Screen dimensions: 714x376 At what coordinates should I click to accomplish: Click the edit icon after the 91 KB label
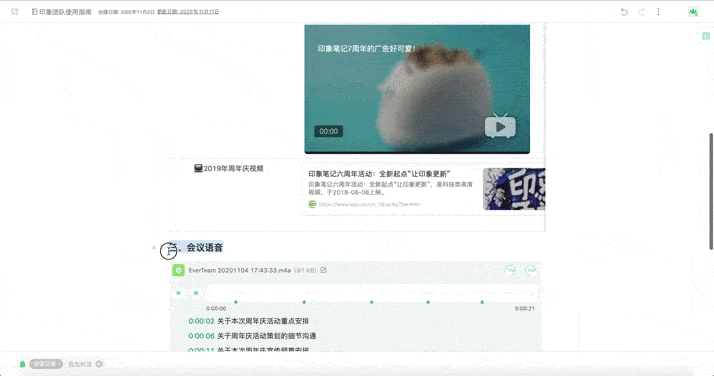pyautogui.click(x=323, y=270)
